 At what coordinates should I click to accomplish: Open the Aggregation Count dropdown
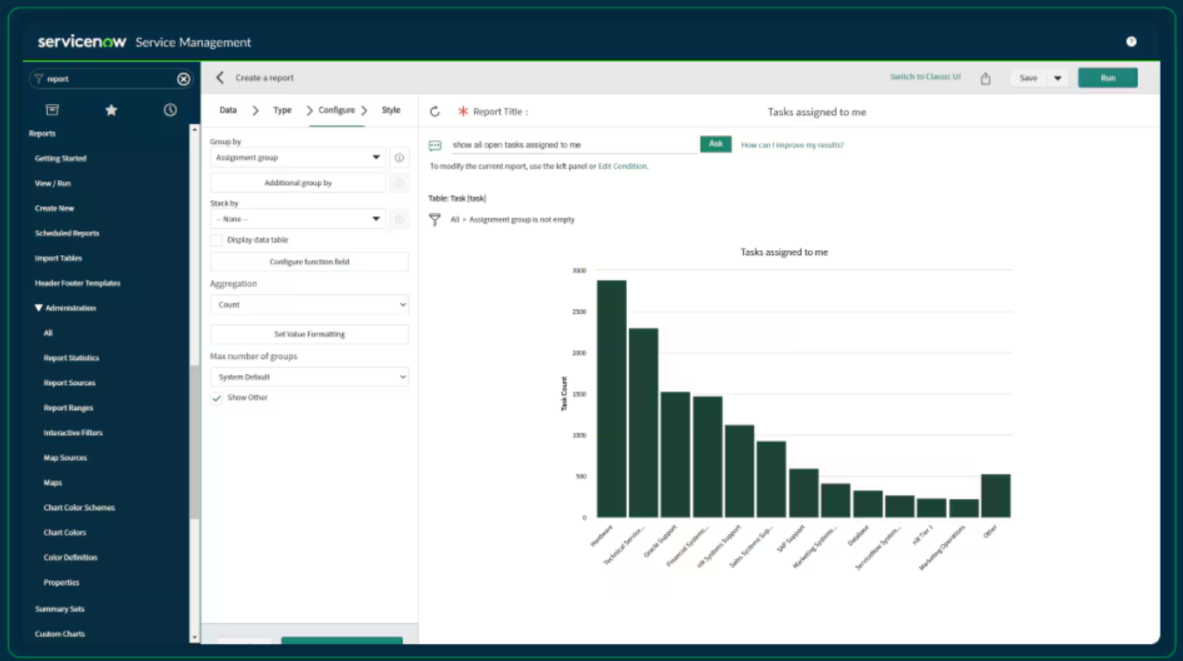[x=309, y=305]
